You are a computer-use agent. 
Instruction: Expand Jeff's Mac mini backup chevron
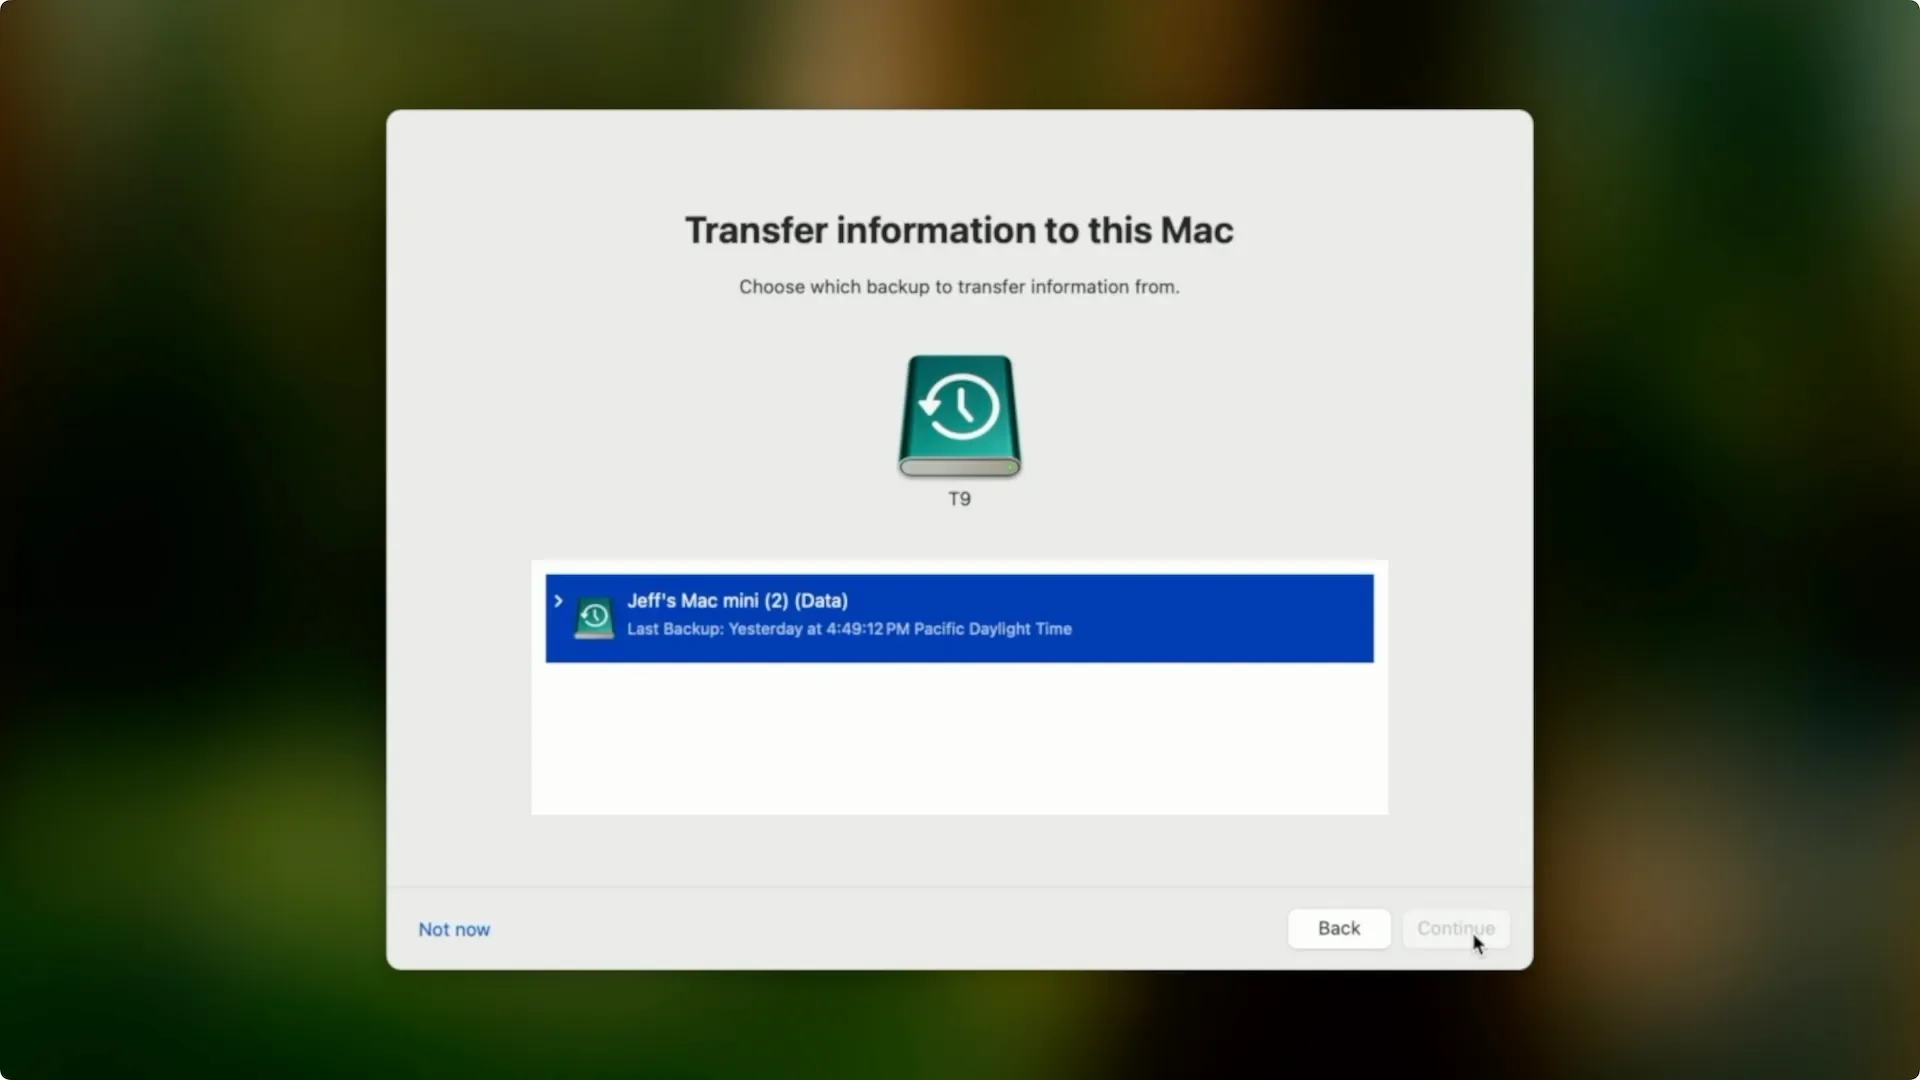click(558, 601)
